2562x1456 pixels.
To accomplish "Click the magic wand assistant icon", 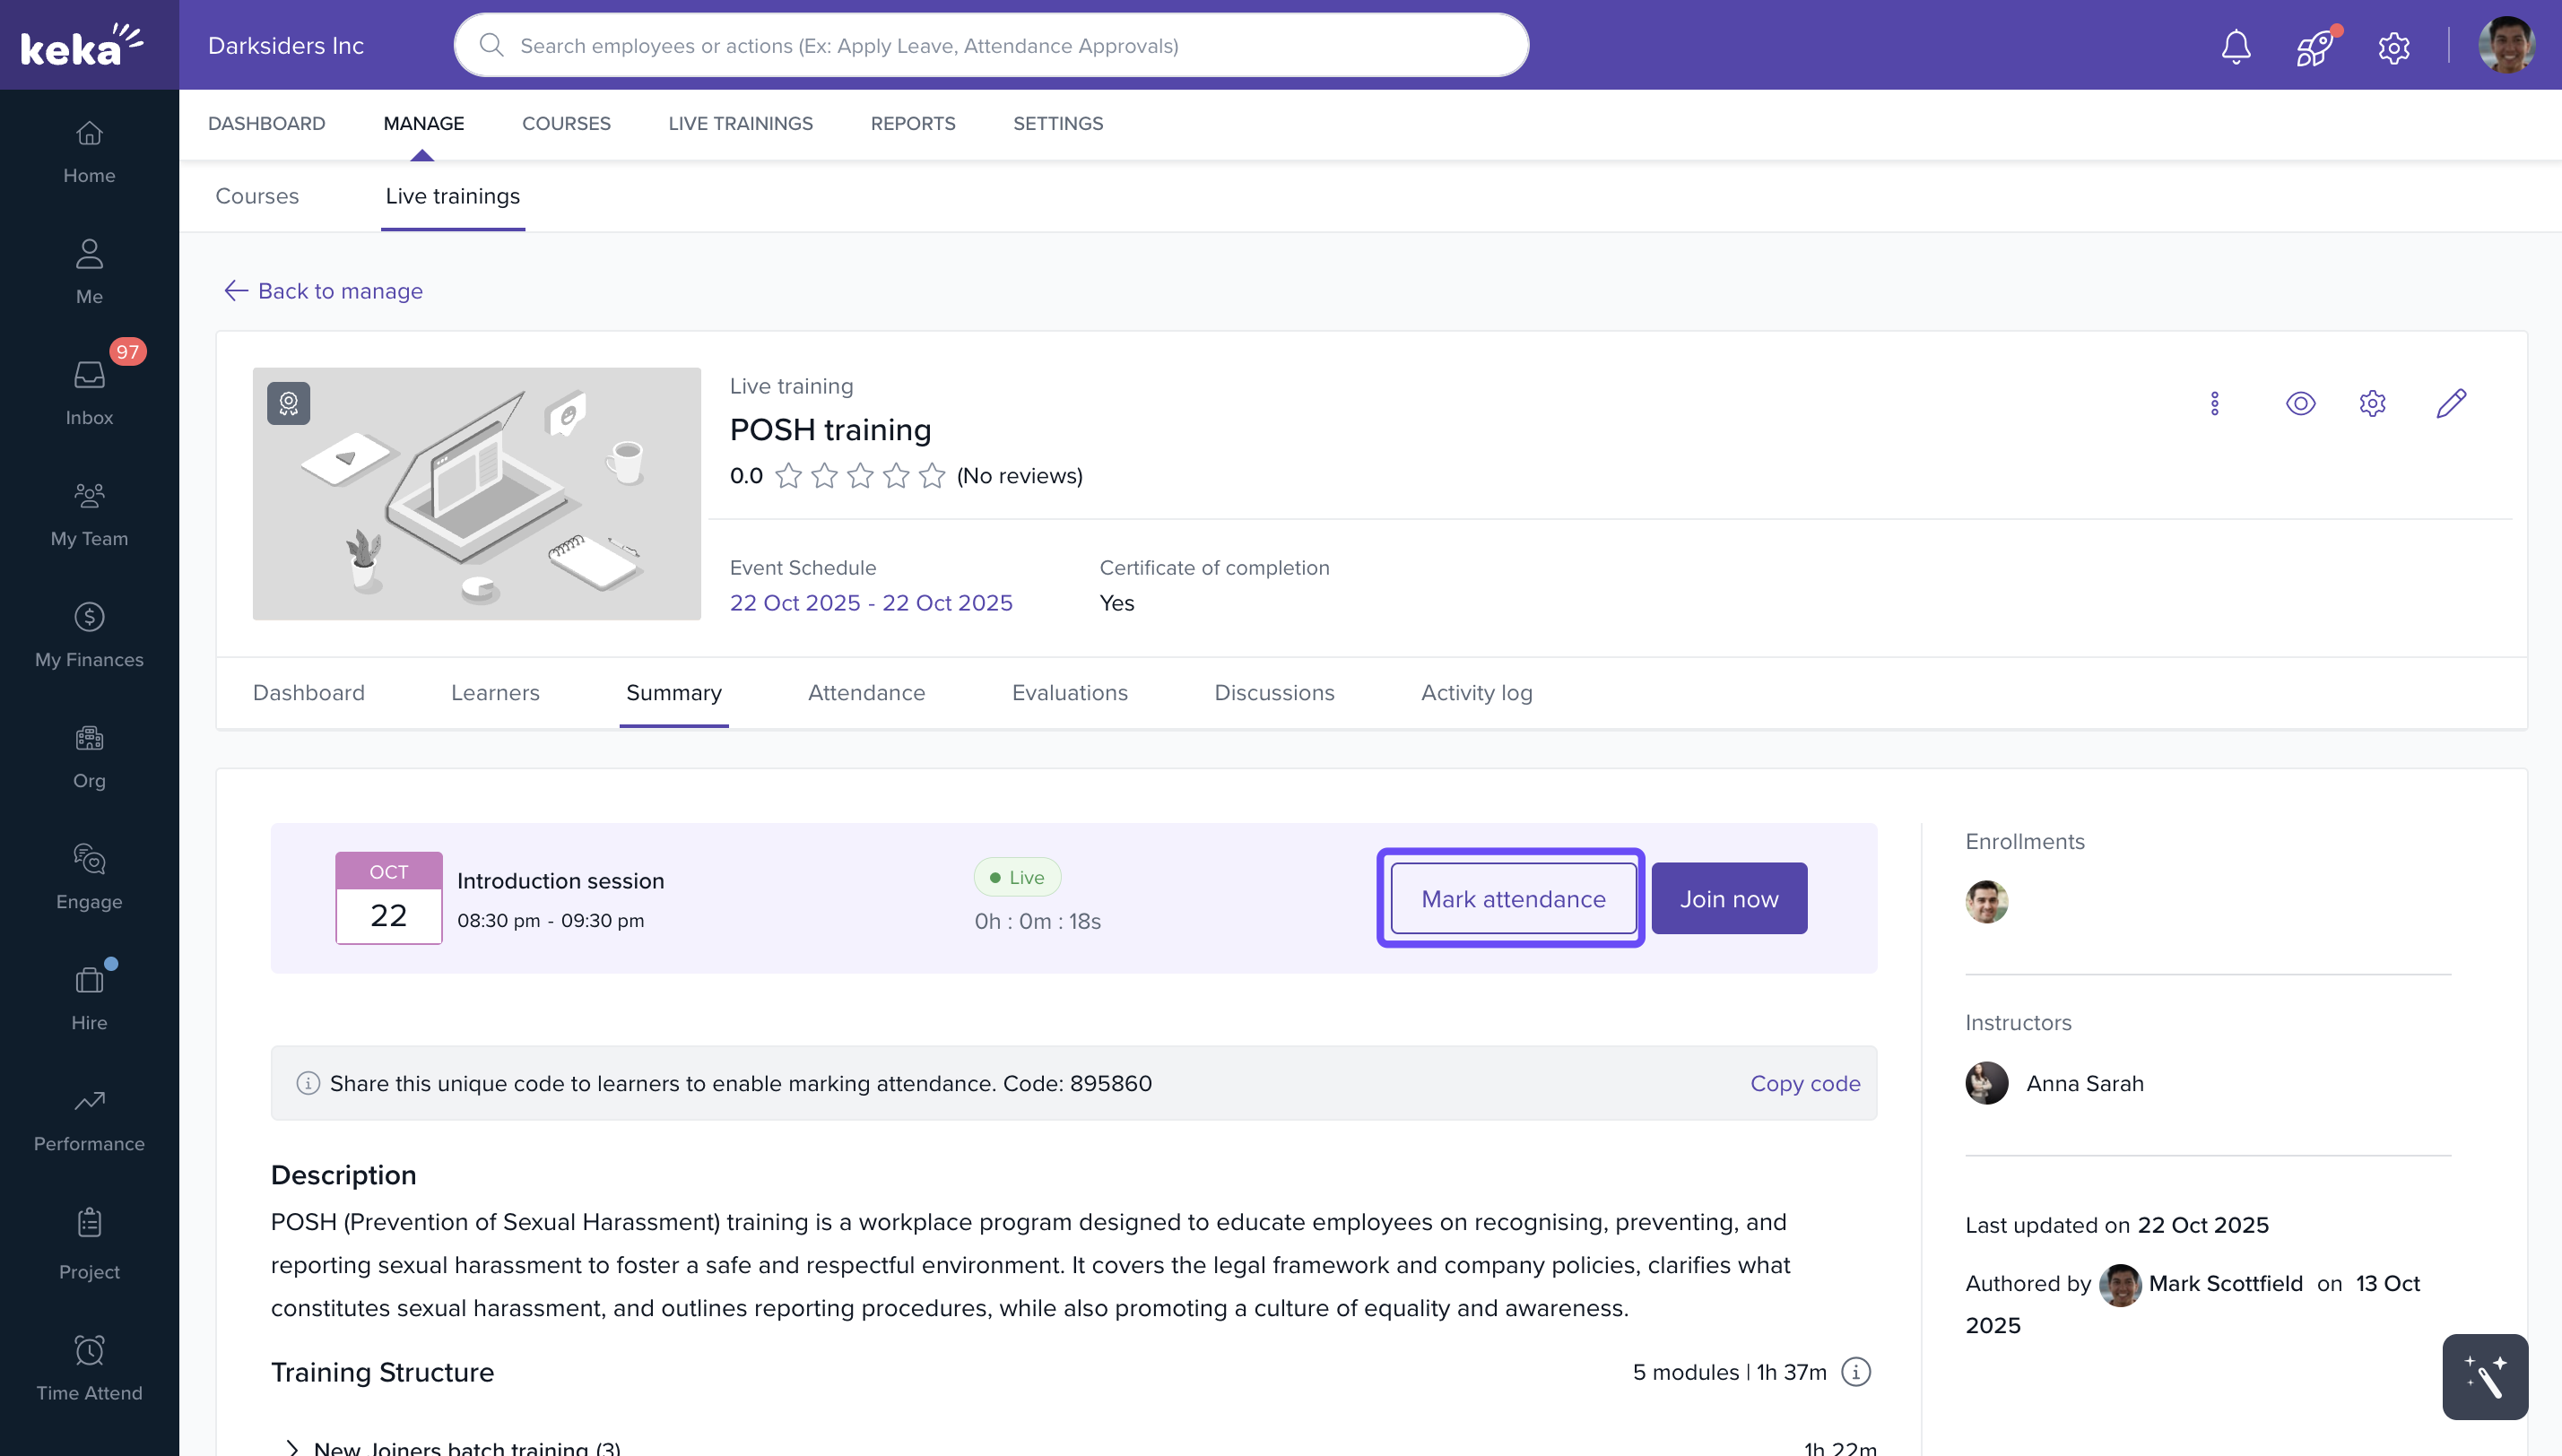I will coord(2485,1376).
